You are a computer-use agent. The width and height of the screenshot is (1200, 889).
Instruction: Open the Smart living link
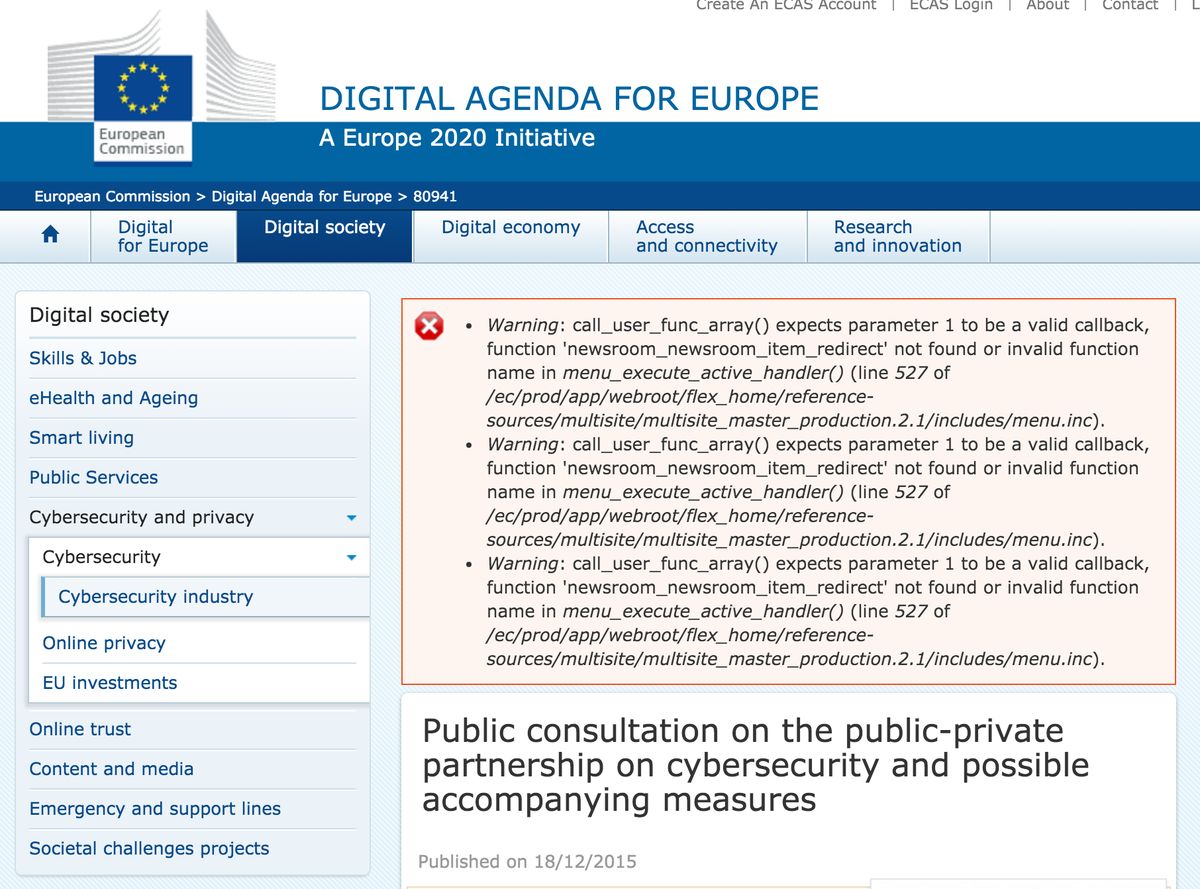point(81,438)
